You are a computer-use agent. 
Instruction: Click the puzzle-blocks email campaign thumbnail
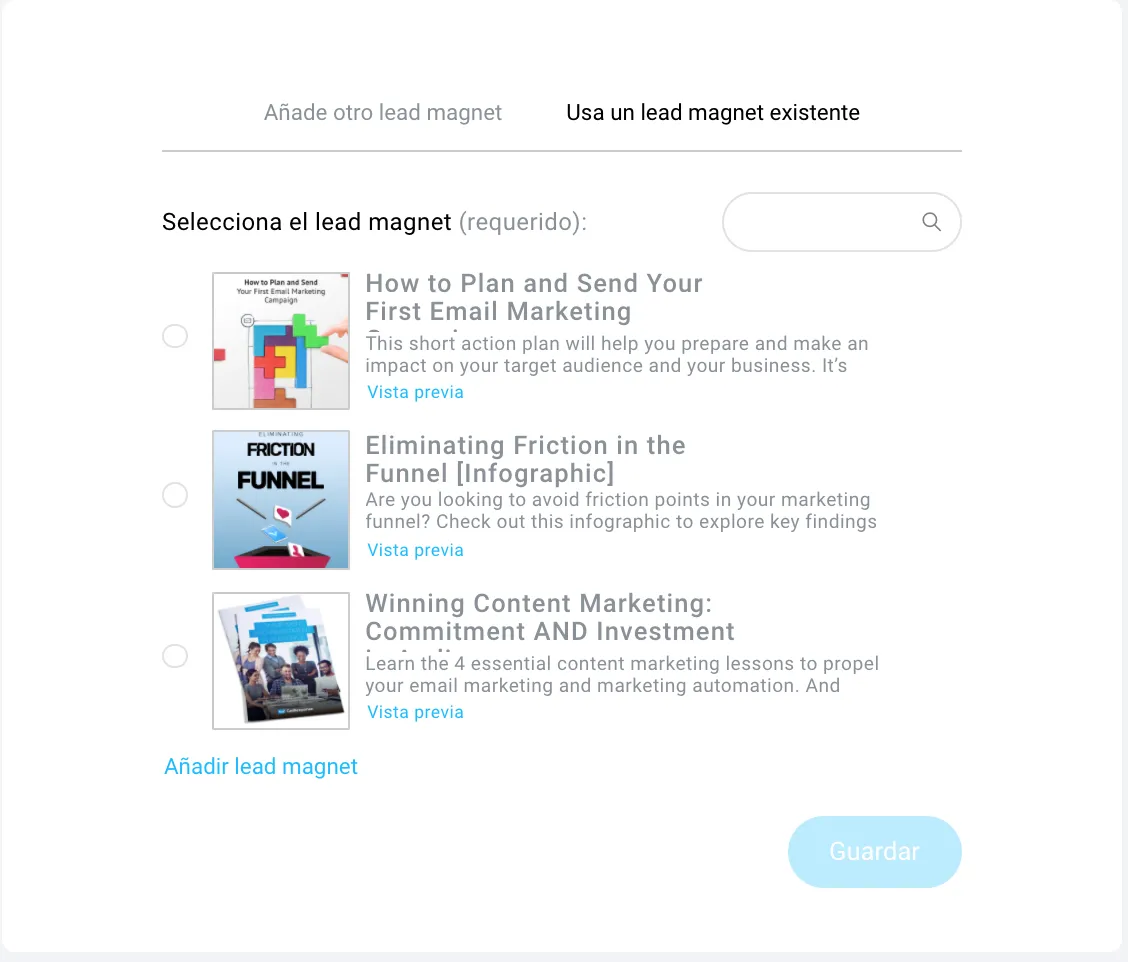[x=281, y=341]
